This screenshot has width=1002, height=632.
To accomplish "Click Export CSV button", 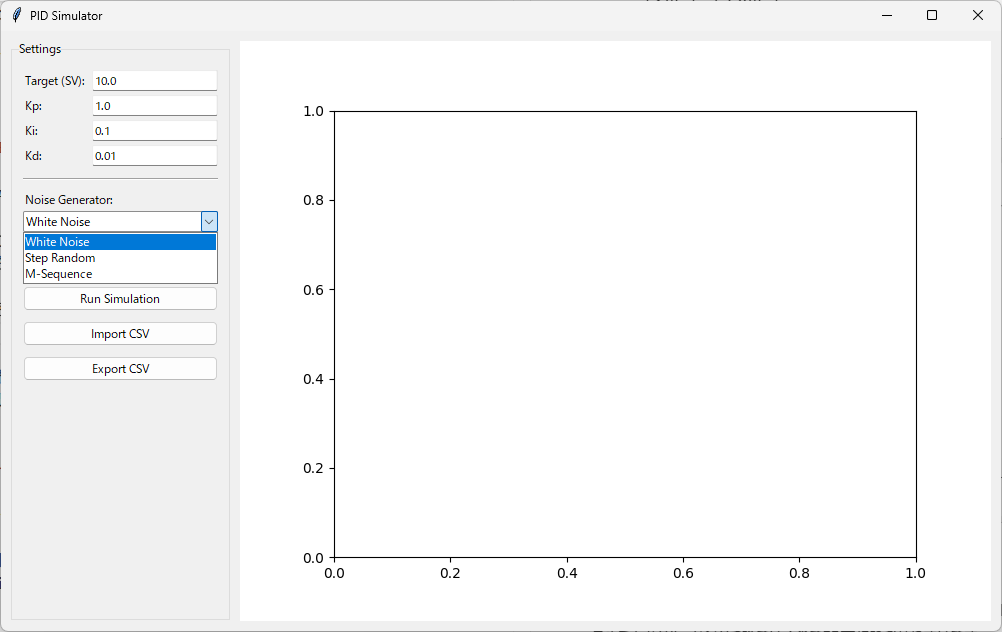I will click(120, 369).
